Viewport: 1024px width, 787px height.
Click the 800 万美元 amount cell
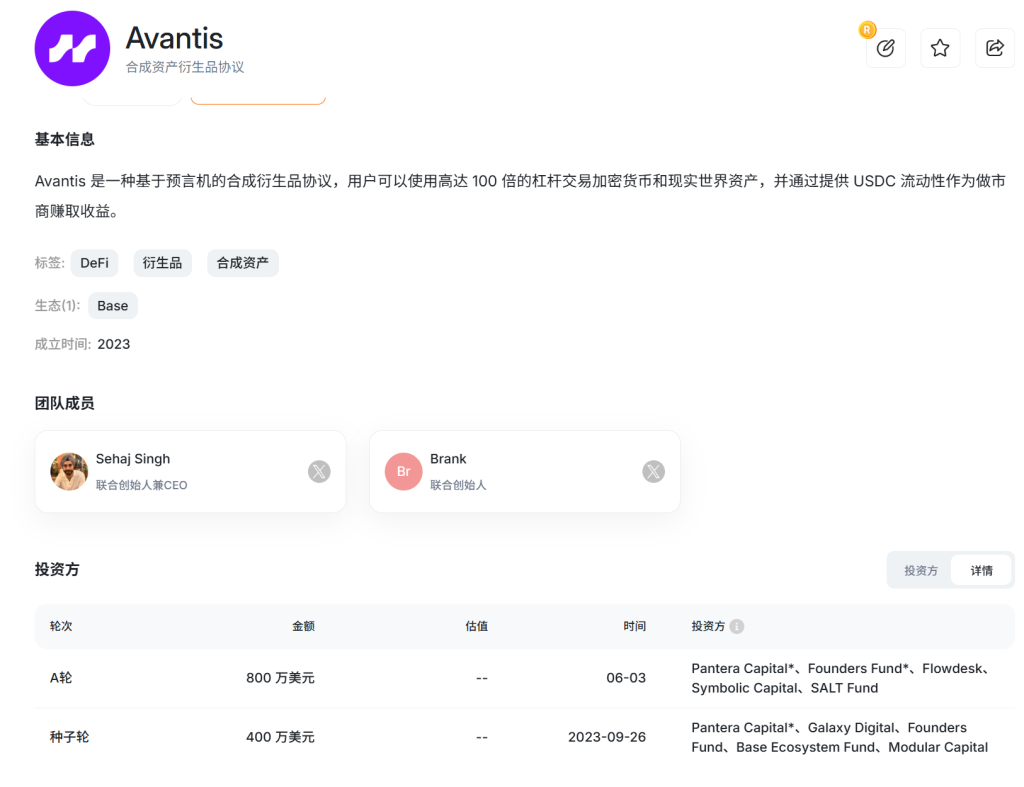point(280,678)
